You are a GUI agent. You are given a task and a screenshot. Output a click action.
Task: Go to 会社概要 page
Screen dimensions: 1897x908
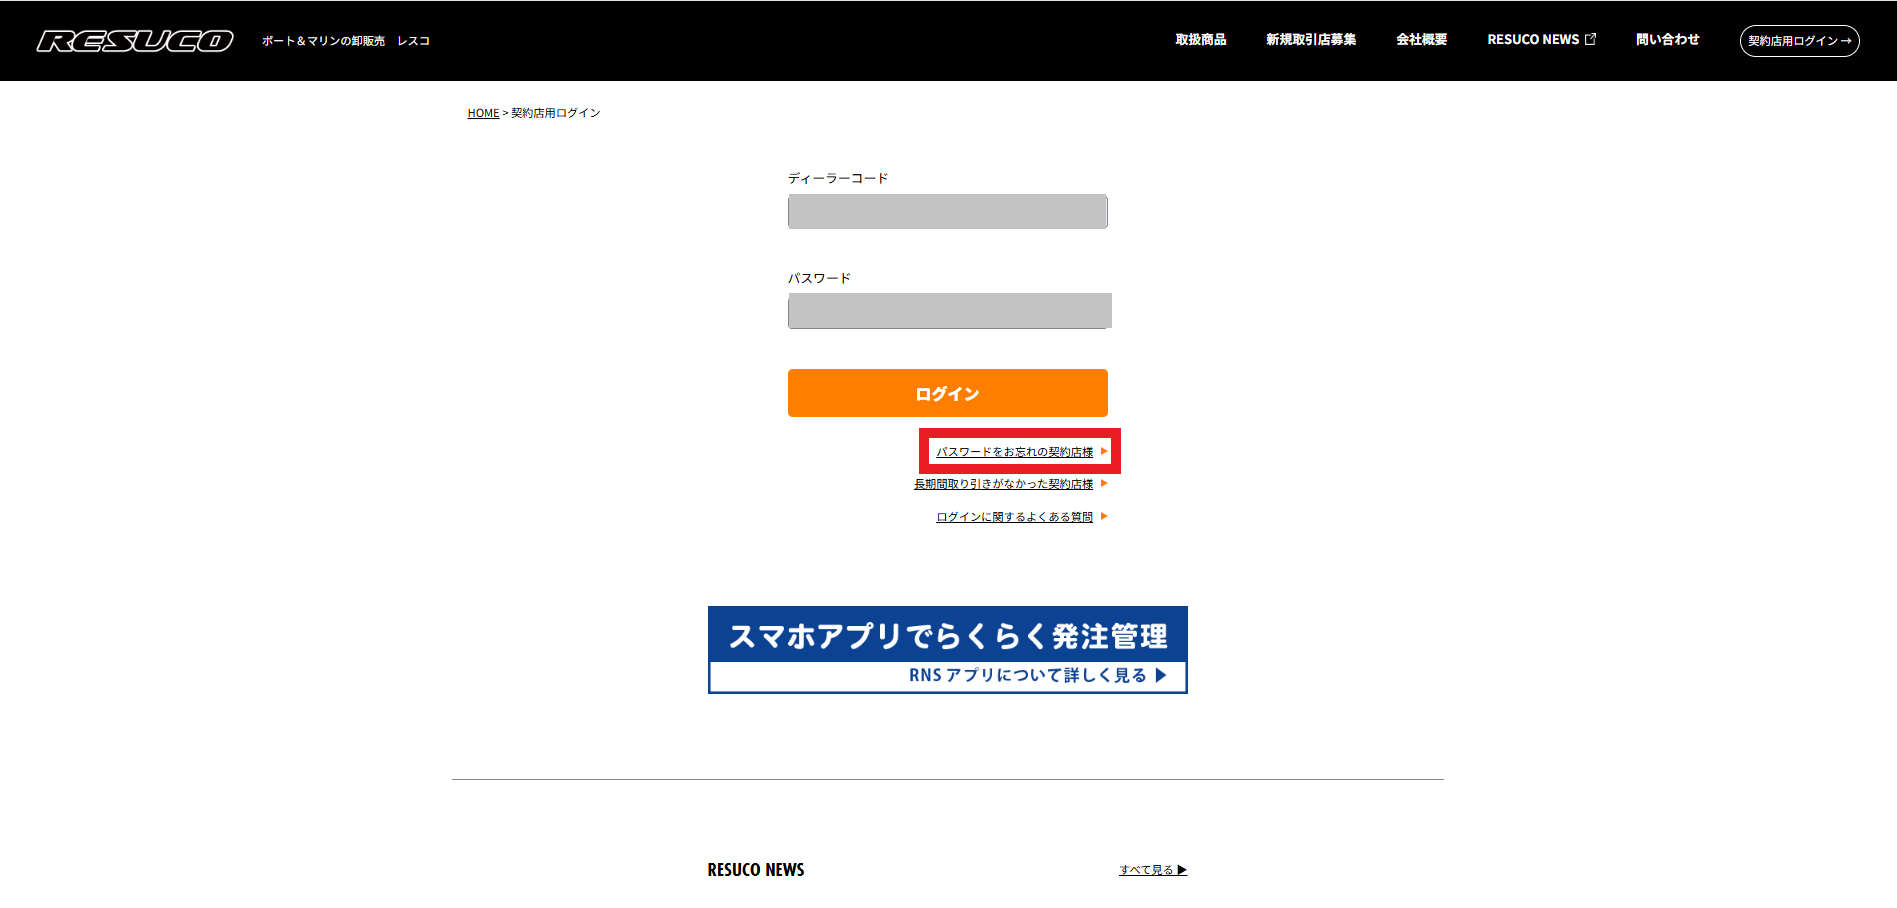pyautogui.click(x=1421, y=40)
